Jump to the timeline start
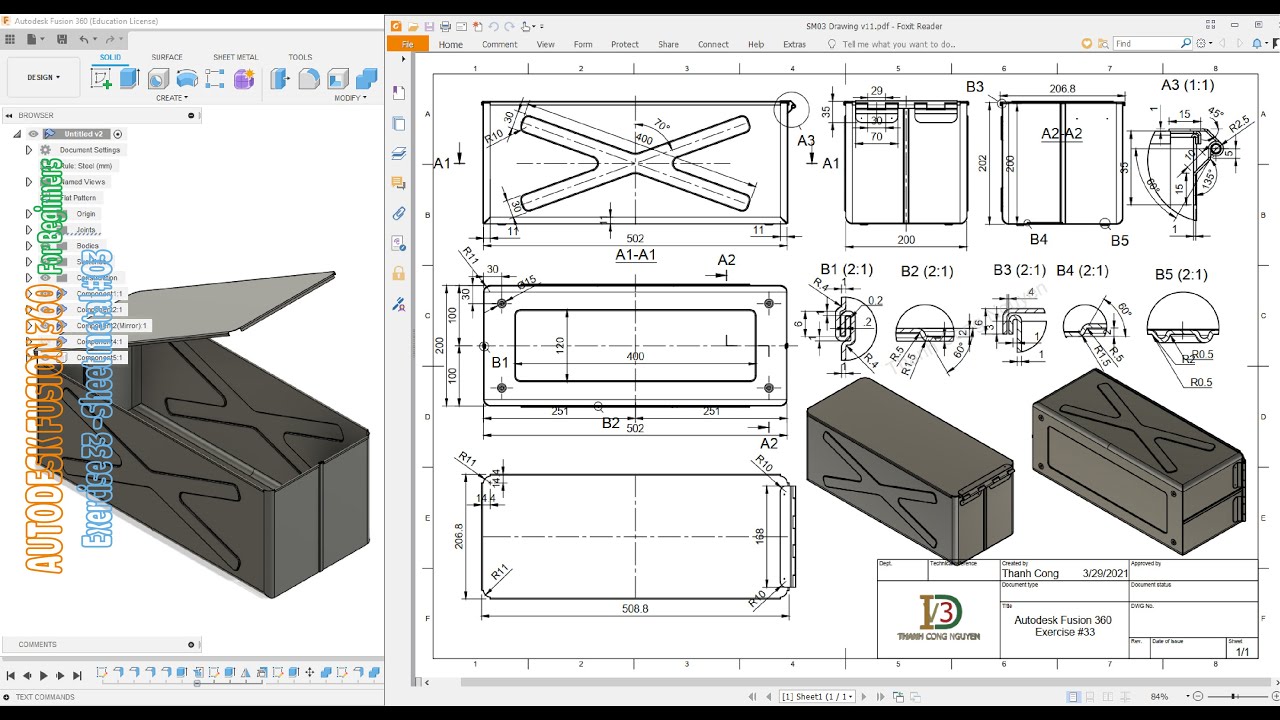Screen dimensions: 1280x720 [11, 676]
